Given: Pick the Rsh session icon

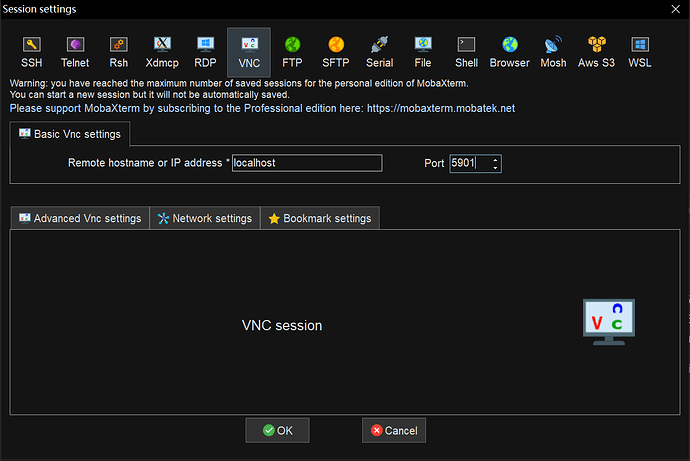Looking at the screenshot, I should click(x=118, y=52).
